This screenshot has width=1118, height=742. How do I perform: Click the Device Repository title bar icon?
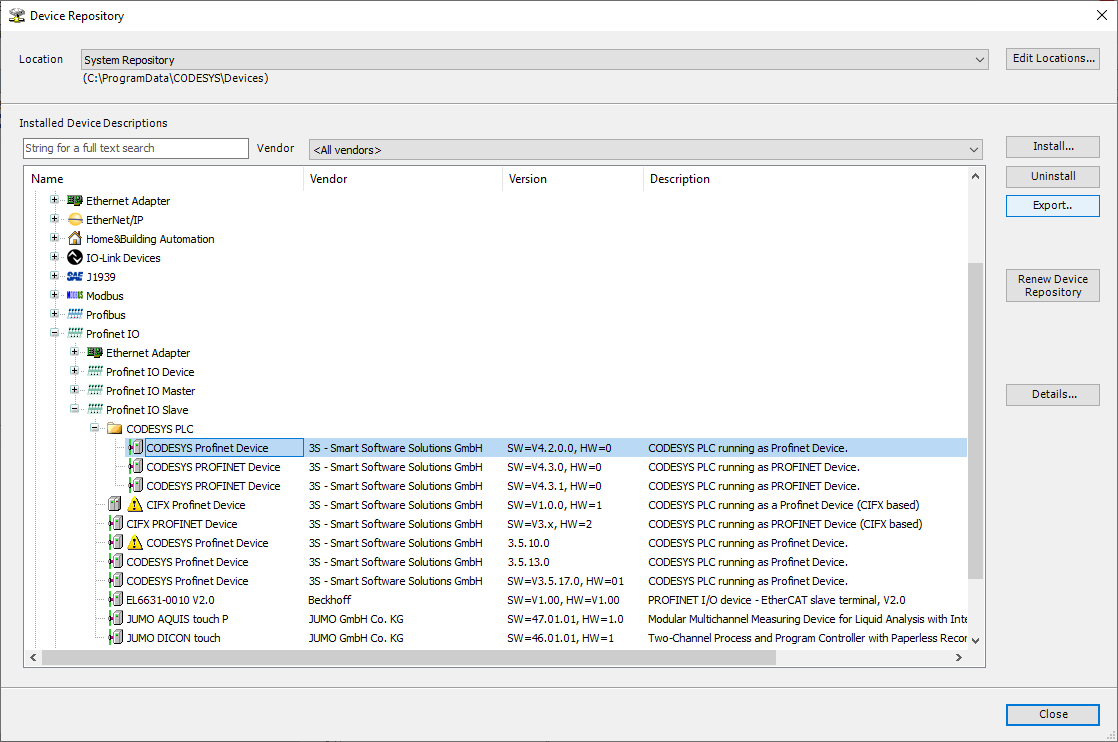pos(17,16)
